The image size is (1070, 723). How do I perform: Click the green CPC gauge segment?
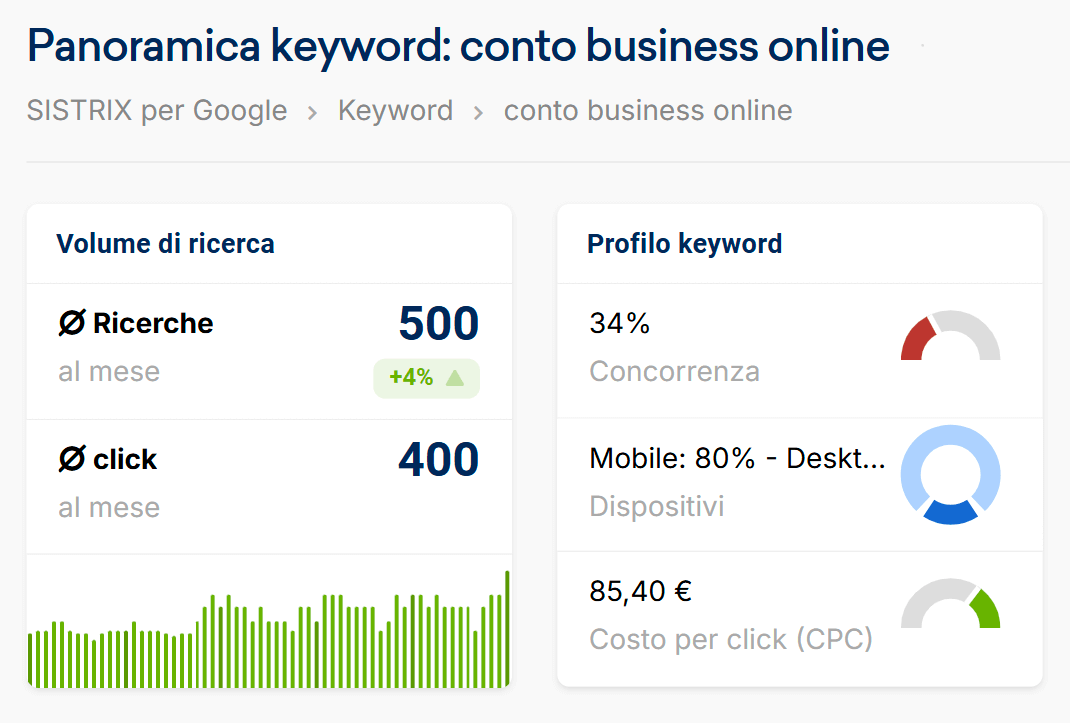[x=984, y=608]
